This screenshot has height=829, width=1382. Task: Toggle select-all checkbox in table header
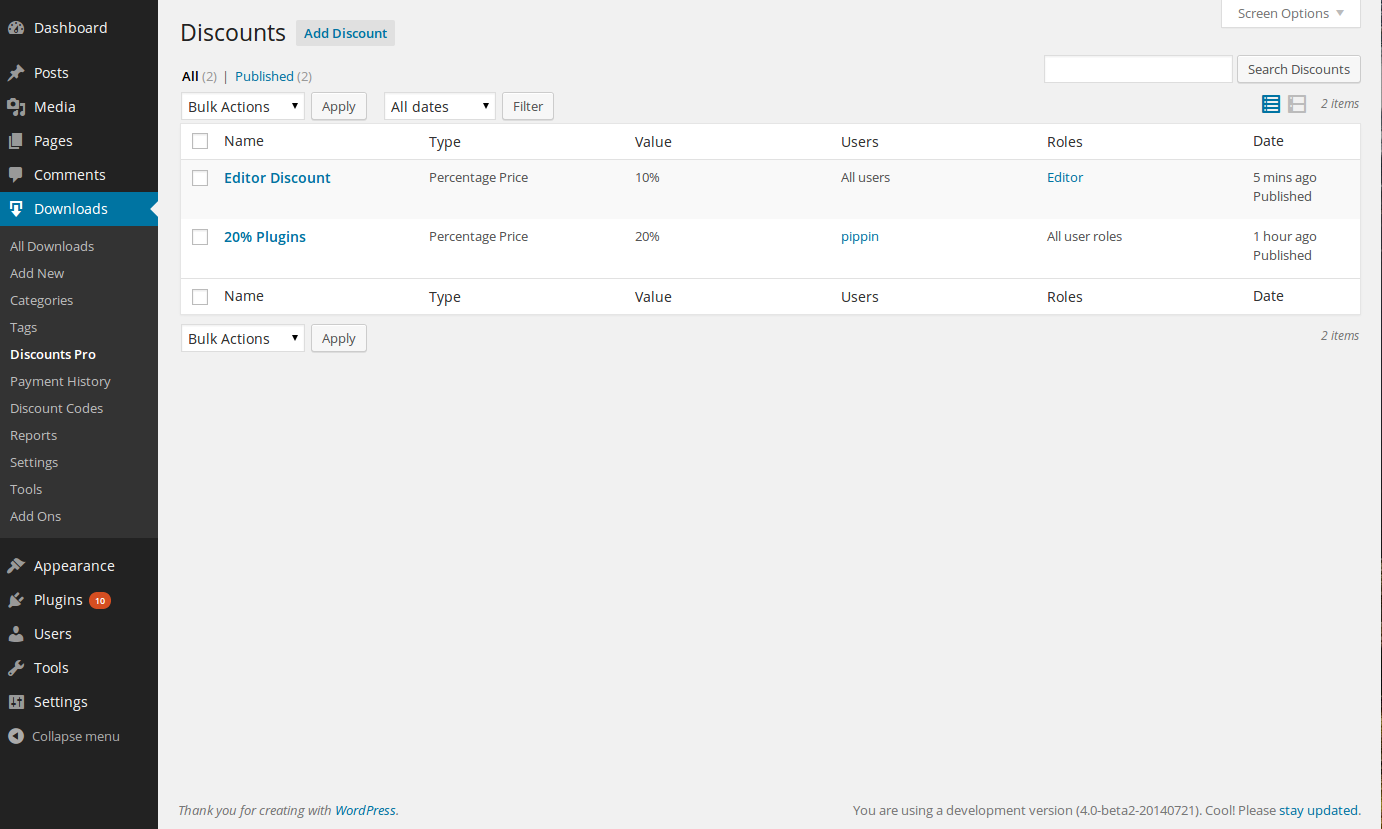coord(200,141)
